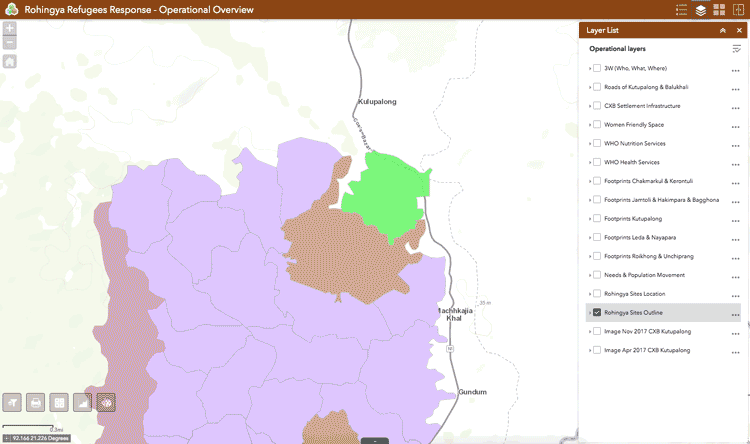The height and width of the screenshot is (444, 750).
Task: Click the Needs & Population Movement layer name
Action: pyautogui.click(x=642, y=275)
